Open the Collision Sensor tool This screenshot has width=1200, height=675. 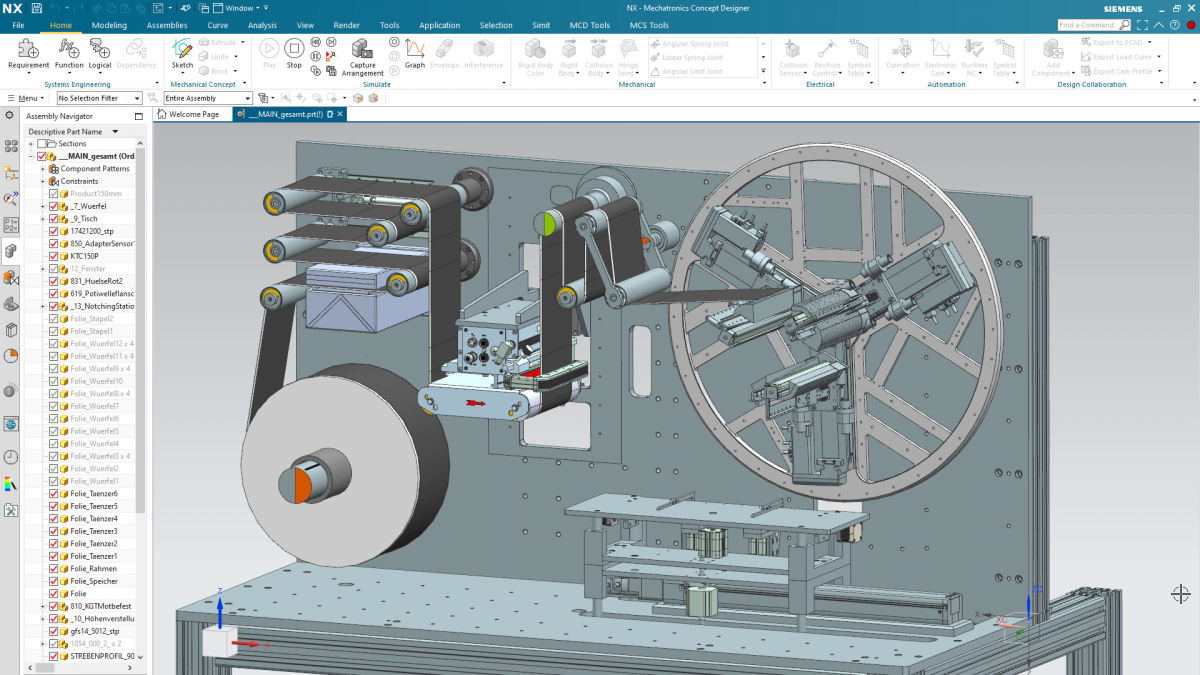[793, 58]
